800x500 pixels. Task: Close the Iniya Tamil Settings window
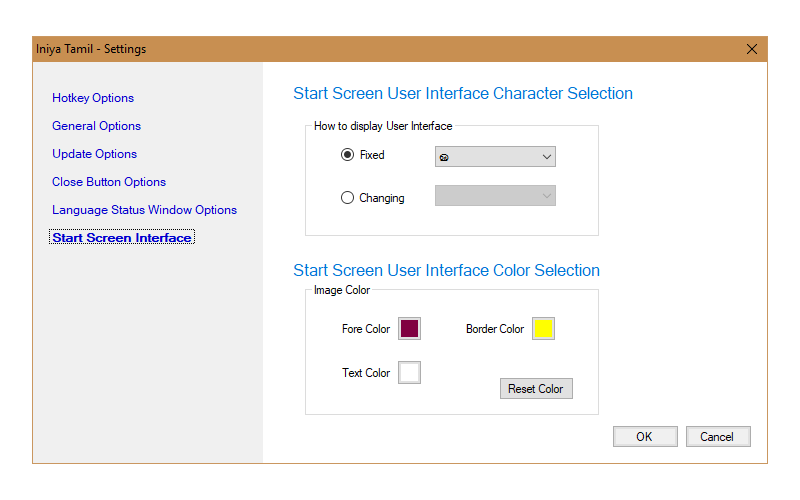tap(752, 49)
